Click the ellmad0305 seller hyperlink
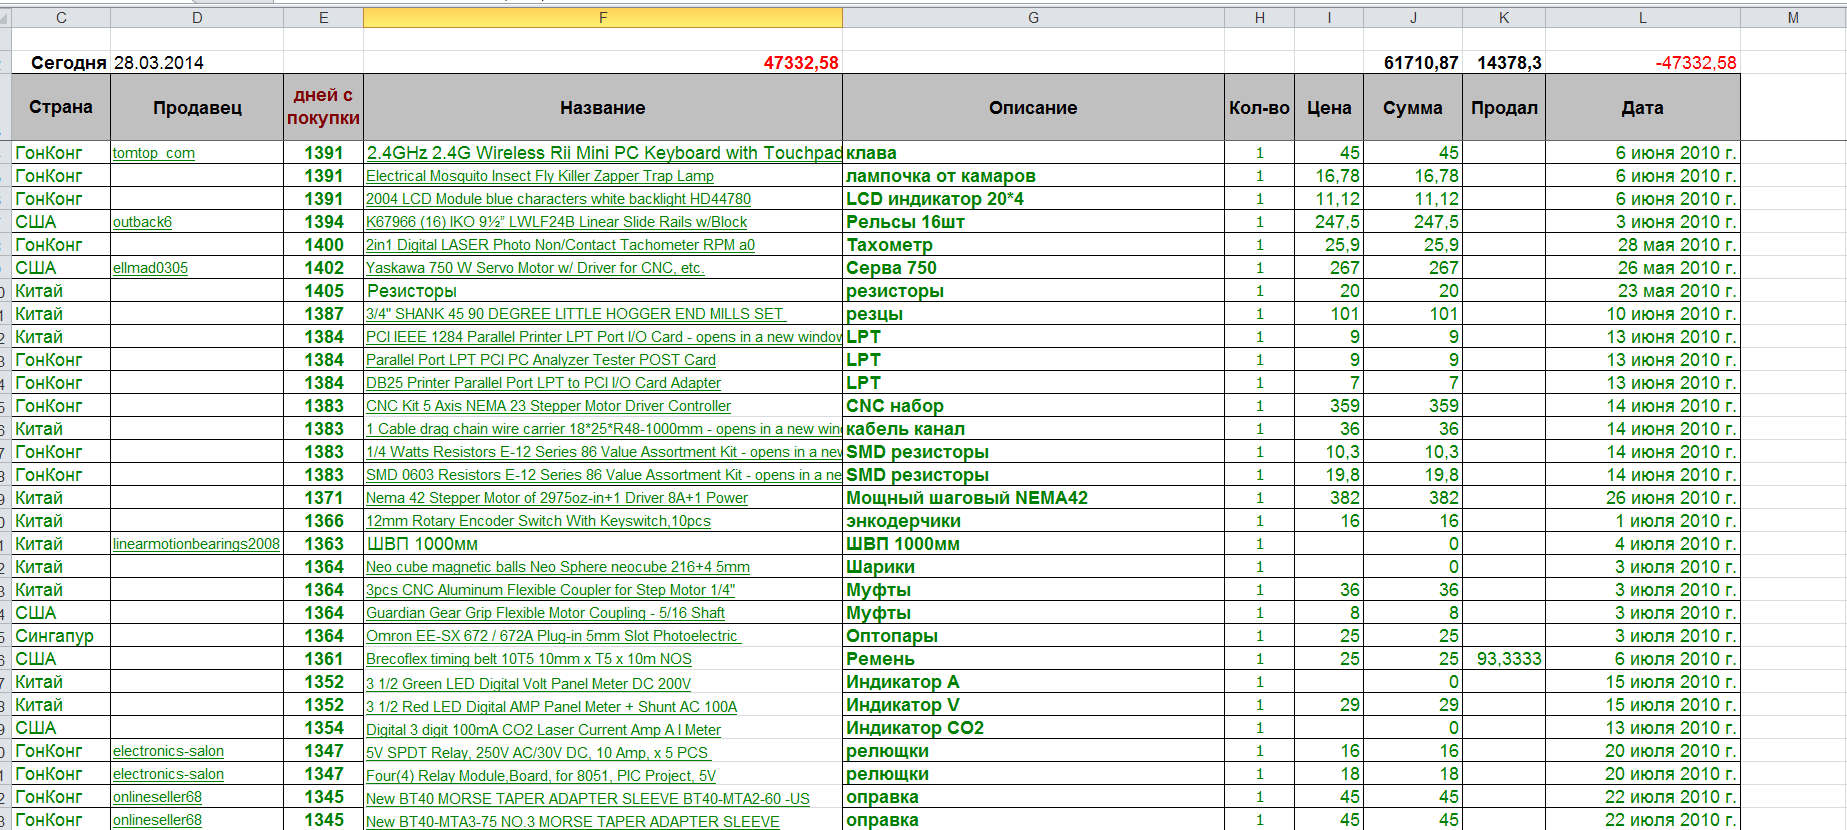The height and width of the screenshot is (830, 1847). 150,268
